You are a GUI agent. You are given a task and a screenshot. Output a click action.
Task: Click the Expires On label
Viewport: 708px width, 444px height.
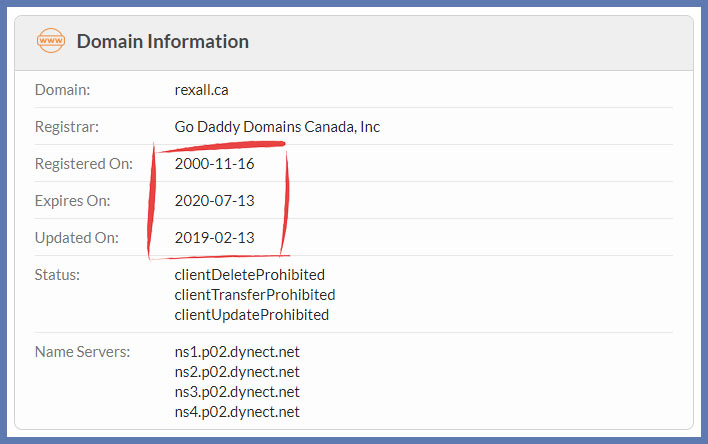(x=73, y=201)
